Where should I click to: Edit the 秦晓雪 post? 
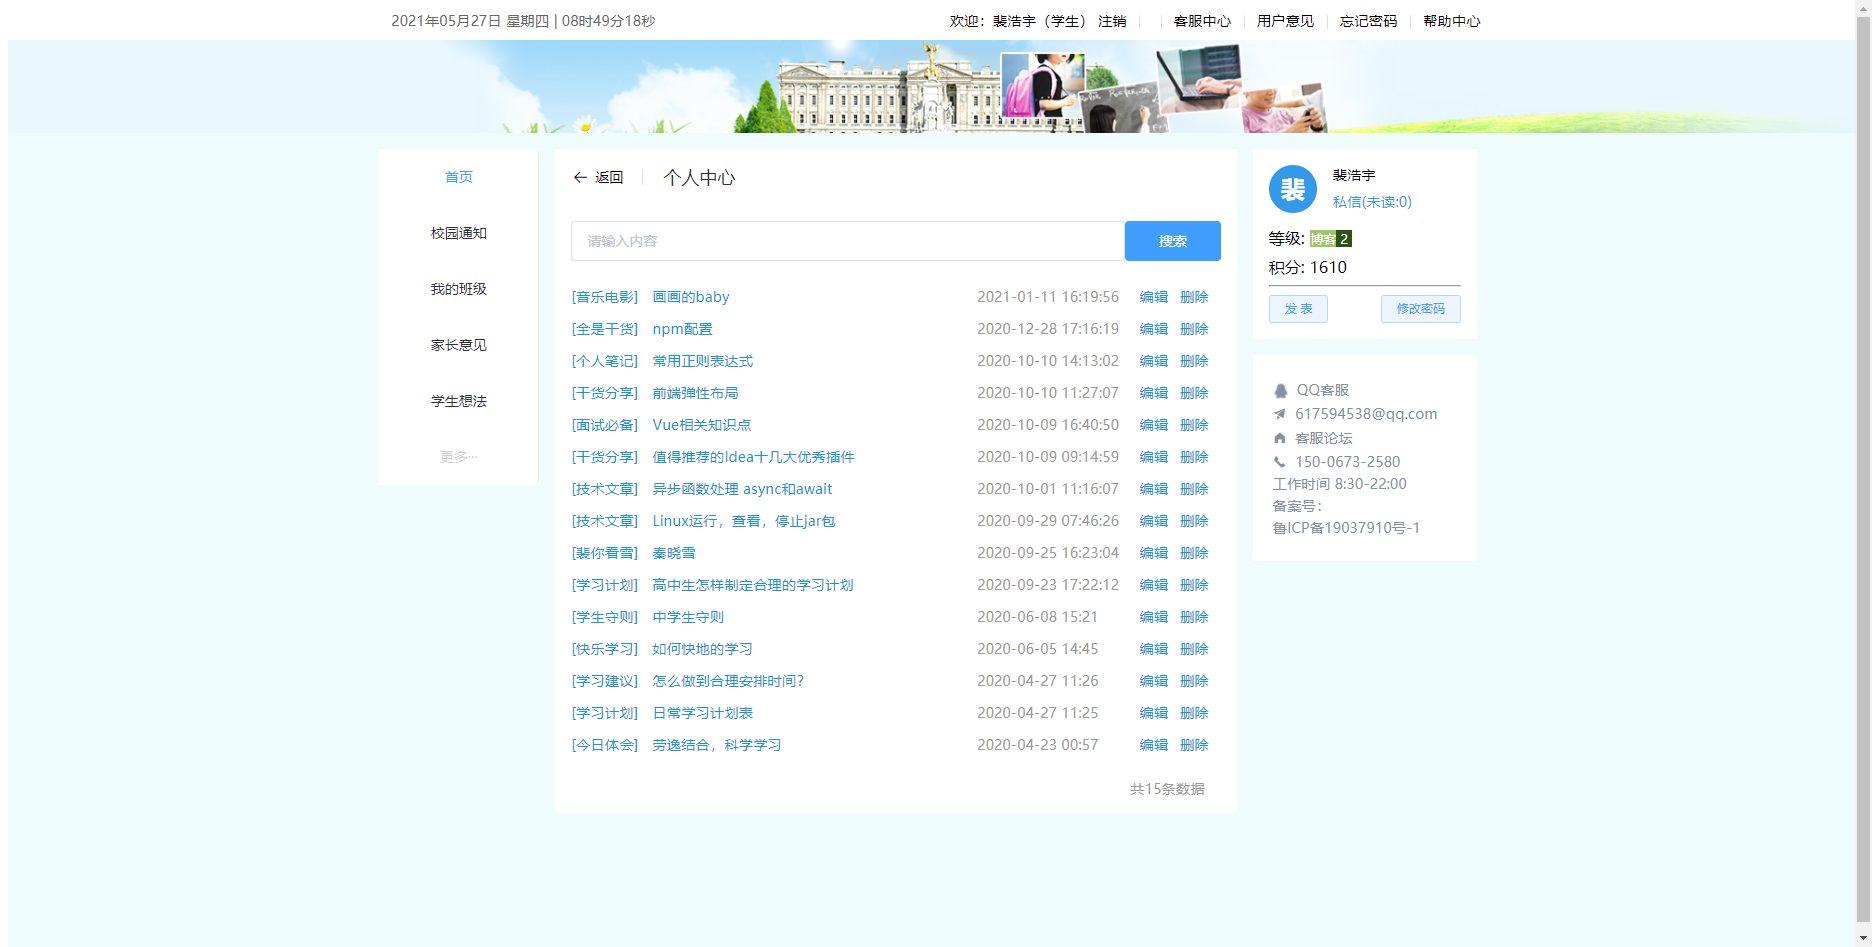click(x=1154, y=553)
